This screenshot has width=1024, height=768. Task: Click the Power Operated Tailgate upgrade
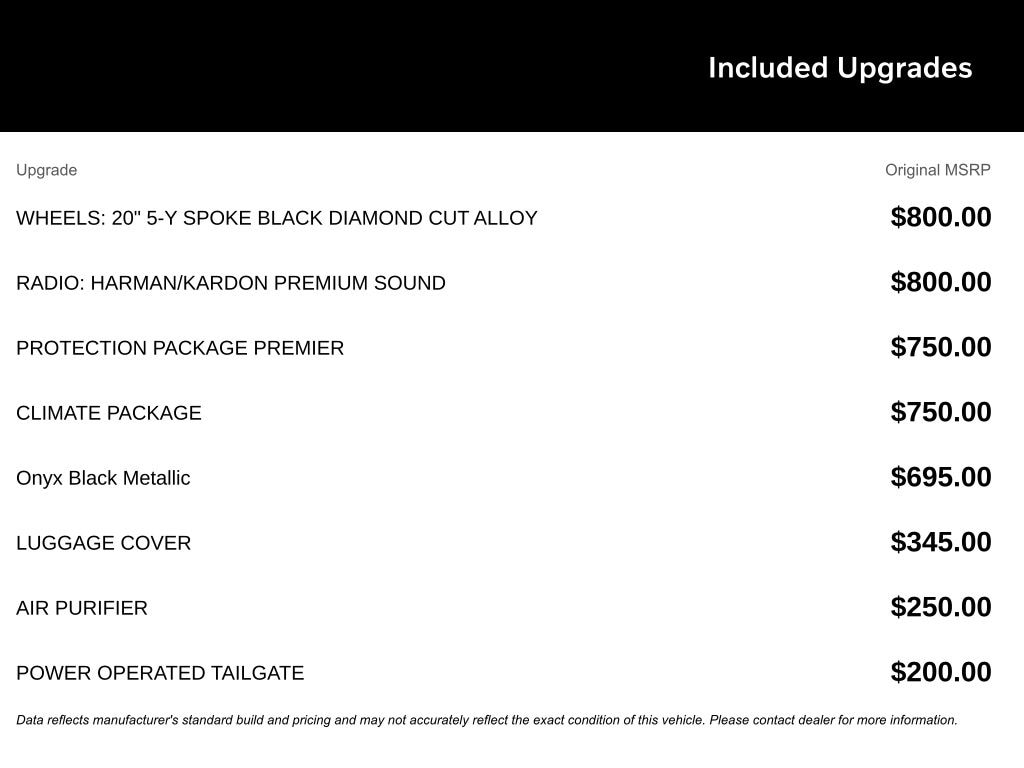pos(160,673)
